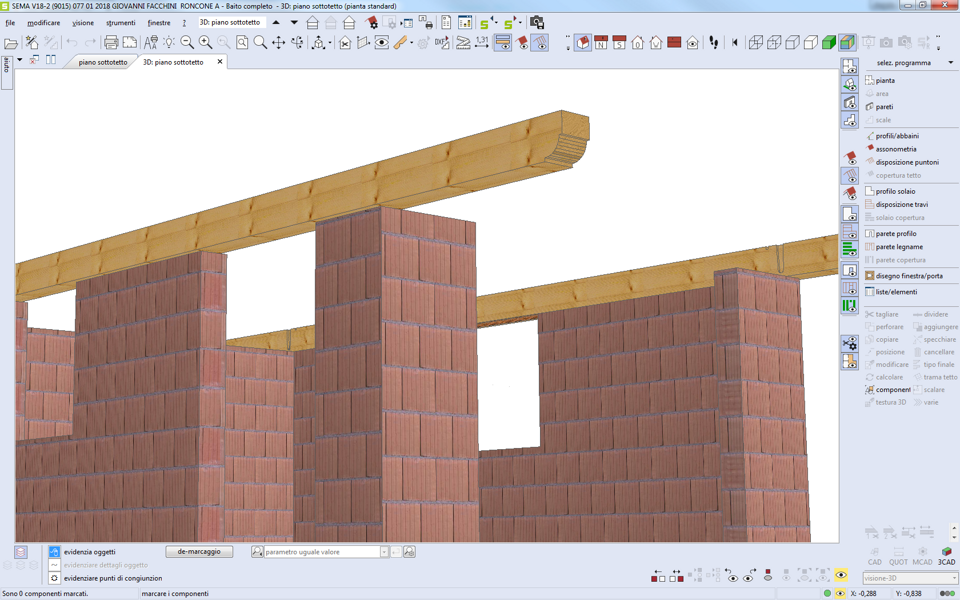Image resolution: width=960 pixels, height=600 pixels.
Task: Open the 'parametro uguale valore' combo box
Action: 383,552
